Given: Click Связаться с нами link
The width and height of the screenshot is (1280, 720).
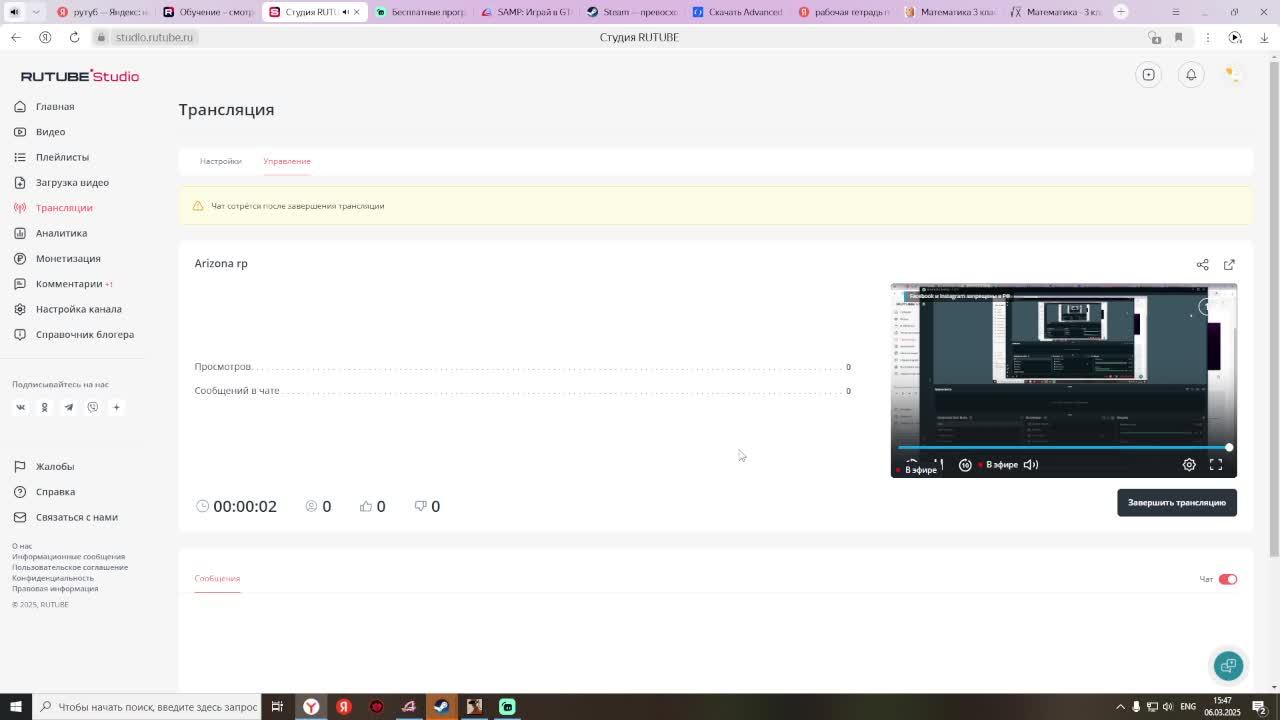Looking at the screenshot, I should coord(77,517).
